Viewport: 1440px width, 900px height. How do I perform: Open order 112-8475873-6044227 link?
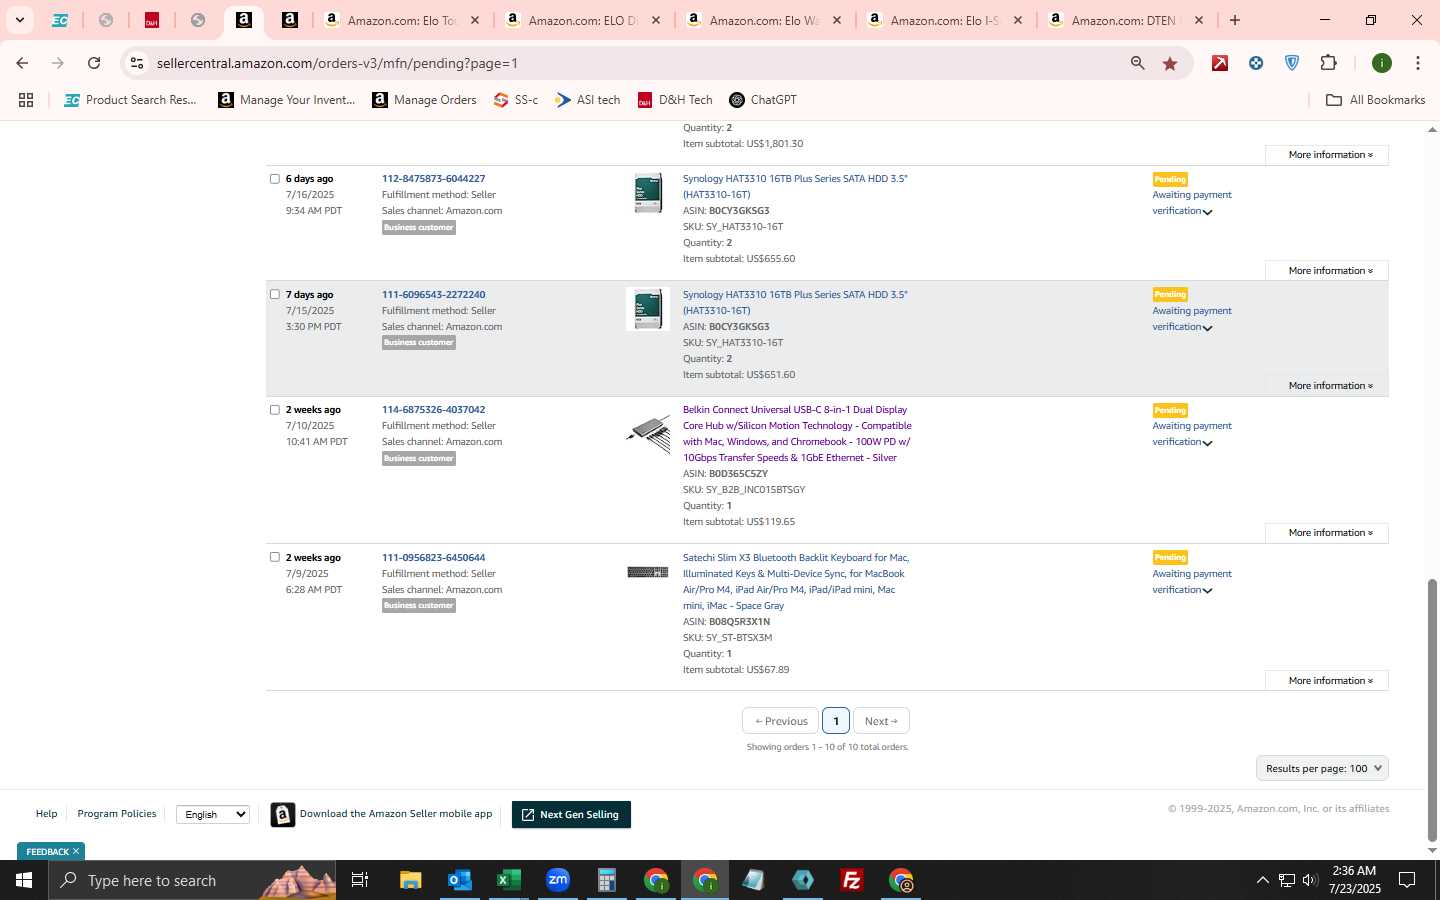433,179
